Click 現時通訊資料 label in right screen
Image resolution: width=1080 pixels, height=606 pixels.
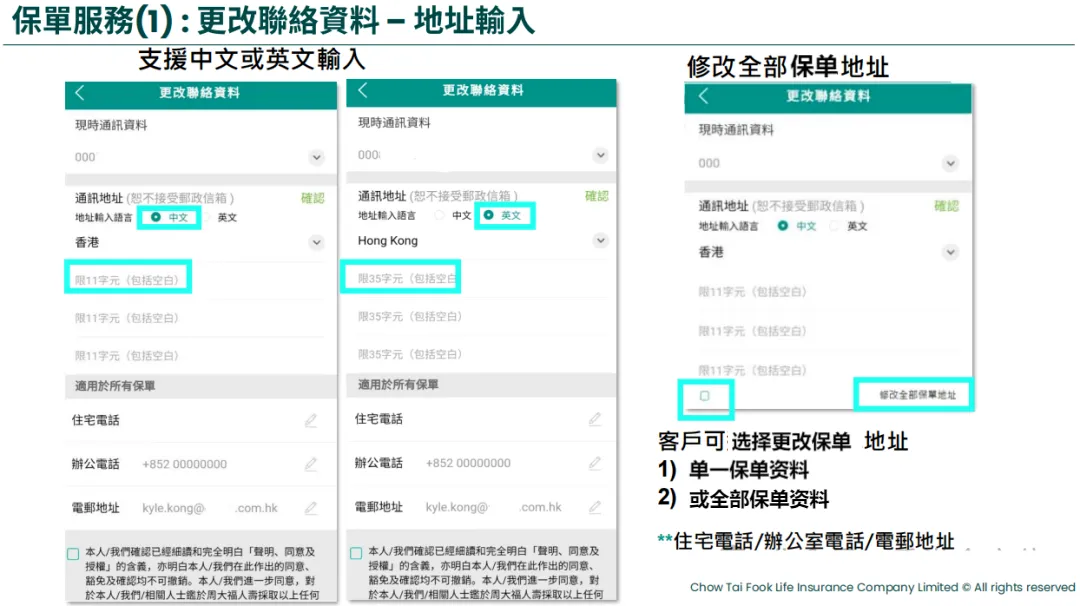[736, 129]
